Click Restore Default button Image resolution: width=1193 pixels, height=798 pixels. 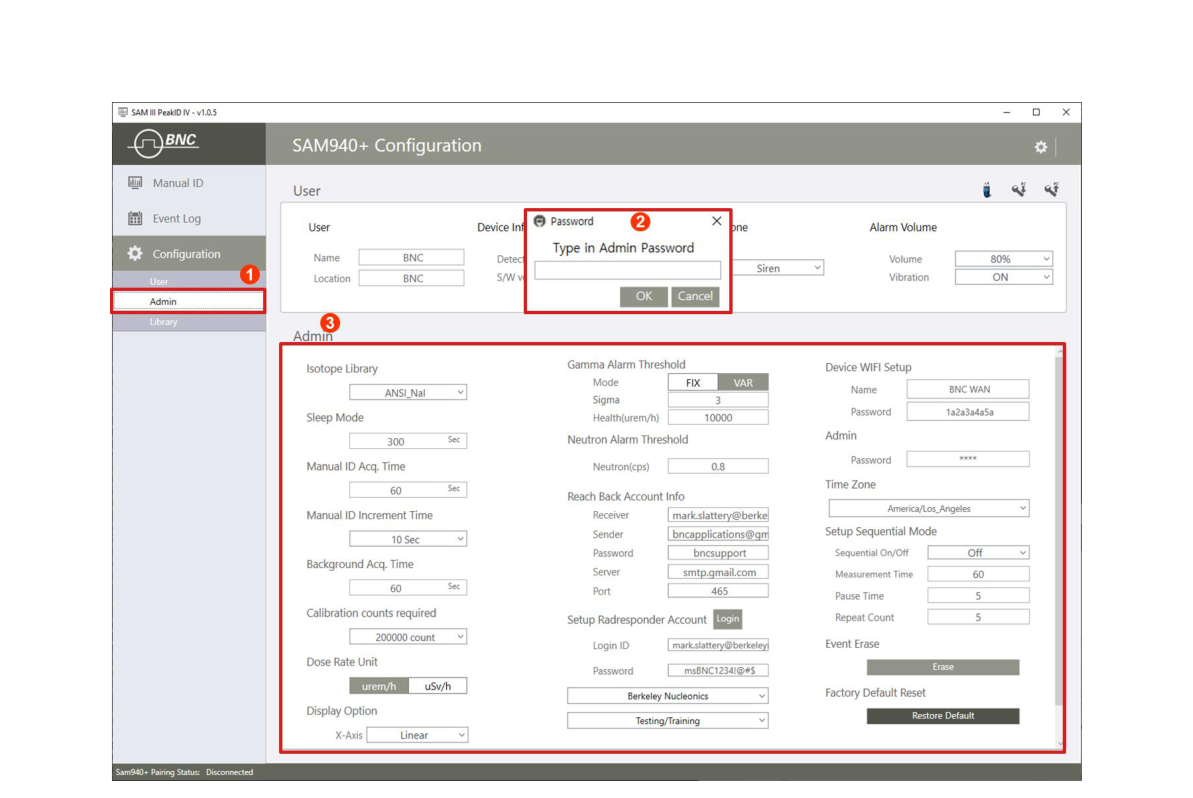(x=943, y=716)
